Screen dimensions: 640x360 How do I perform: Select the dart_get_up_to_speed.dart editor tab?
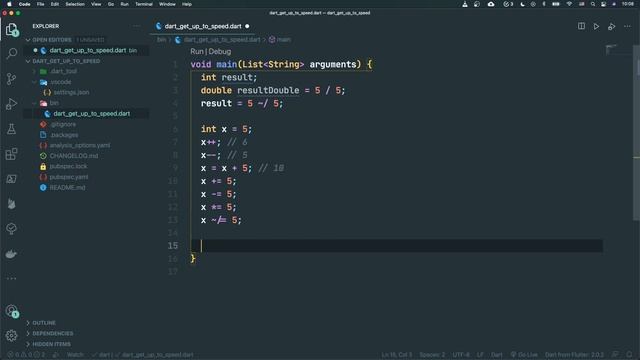pyautogui.click(x=203, y=26)
